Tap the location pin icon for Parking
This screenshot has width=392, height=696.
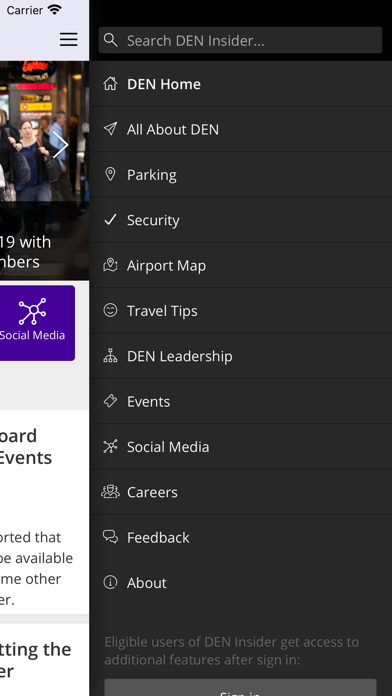(110, 174)
